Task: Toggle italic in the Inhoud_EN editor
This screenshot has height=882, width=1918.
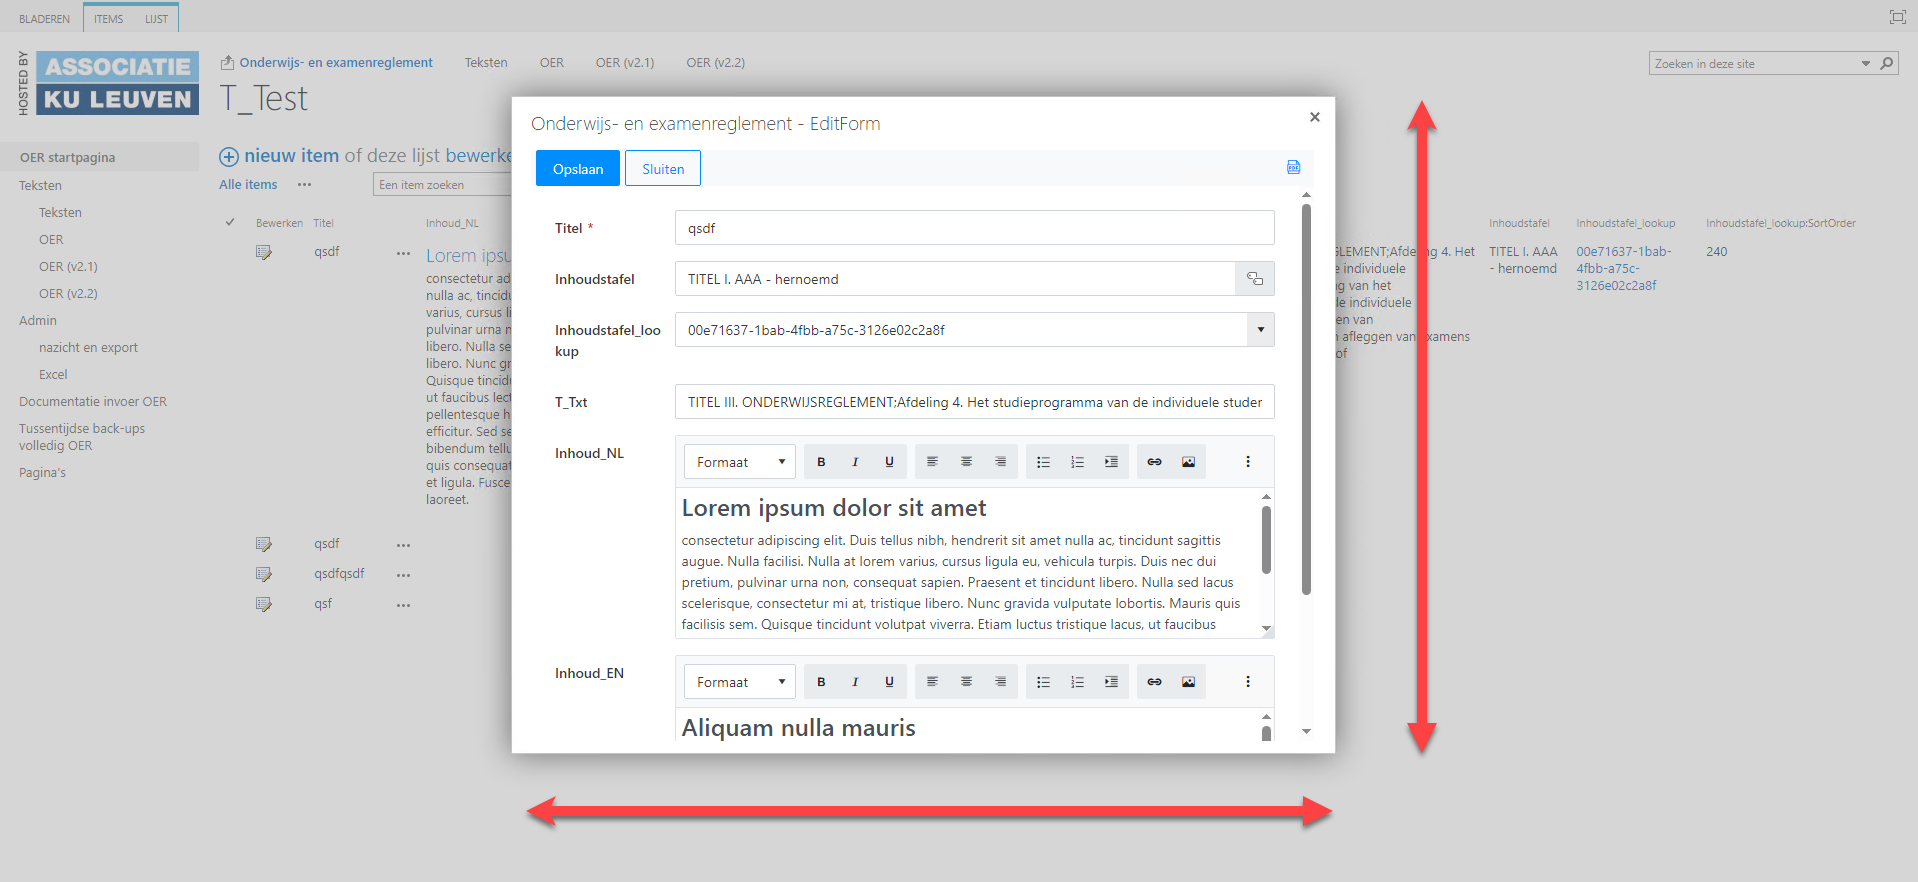Action: coord(855,682)
